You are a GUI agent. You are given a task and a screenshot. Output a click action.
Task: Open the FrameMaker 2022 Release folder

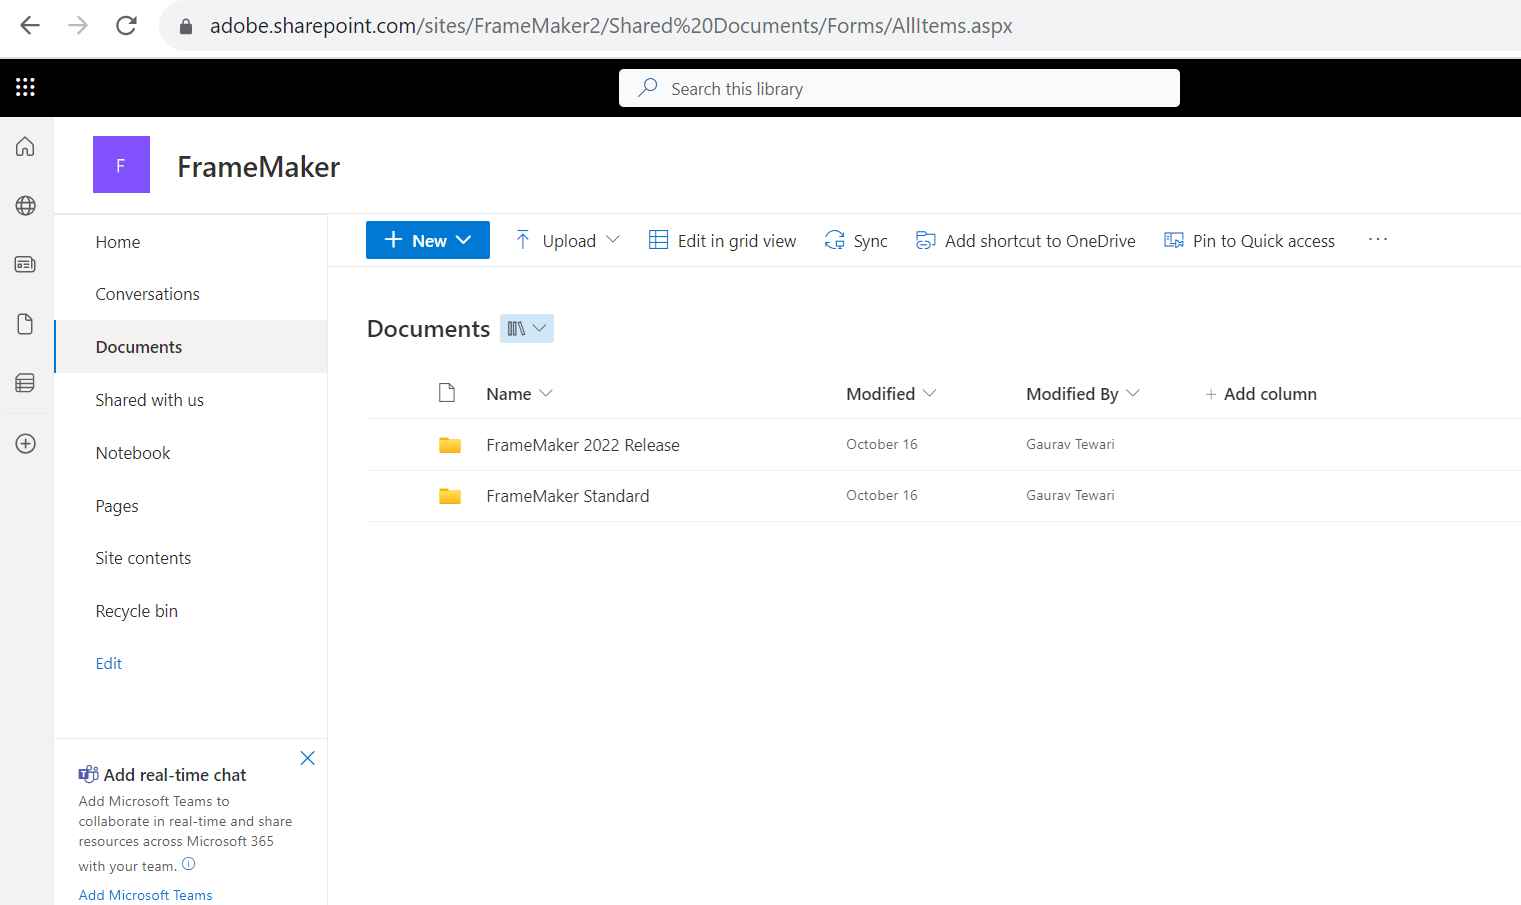pyautogui.click(x=583, y=444)
